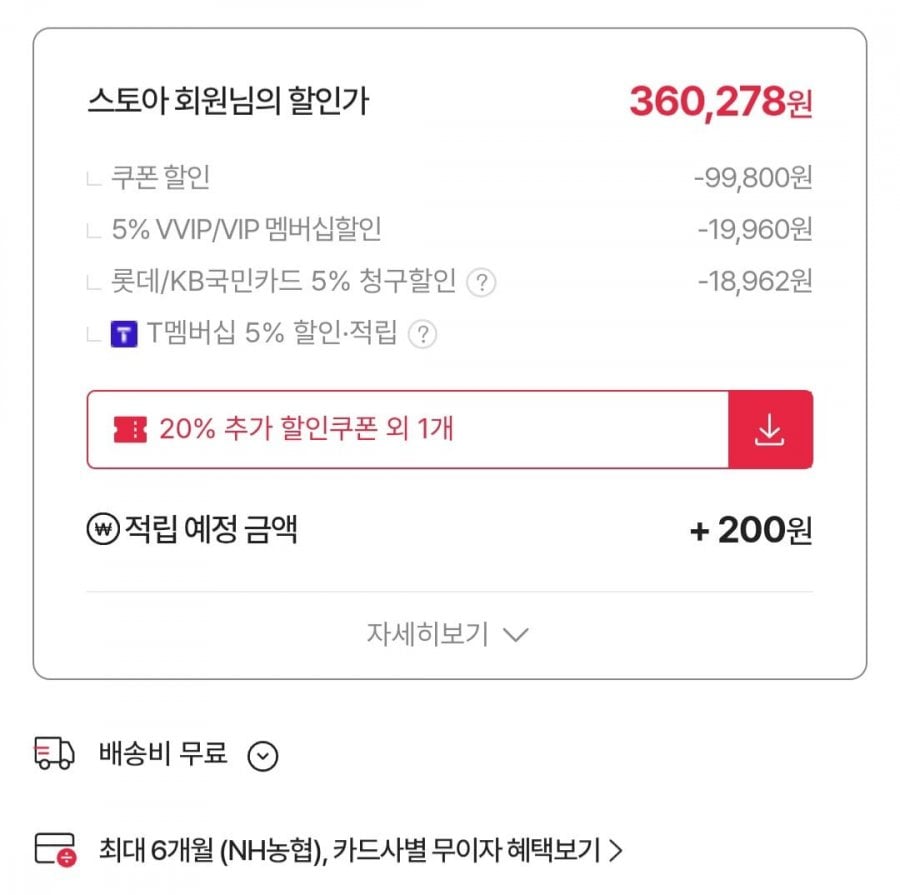Click the delivery truck icon
The height and width of the screenshot is (895, 900).
click(54, 754)
